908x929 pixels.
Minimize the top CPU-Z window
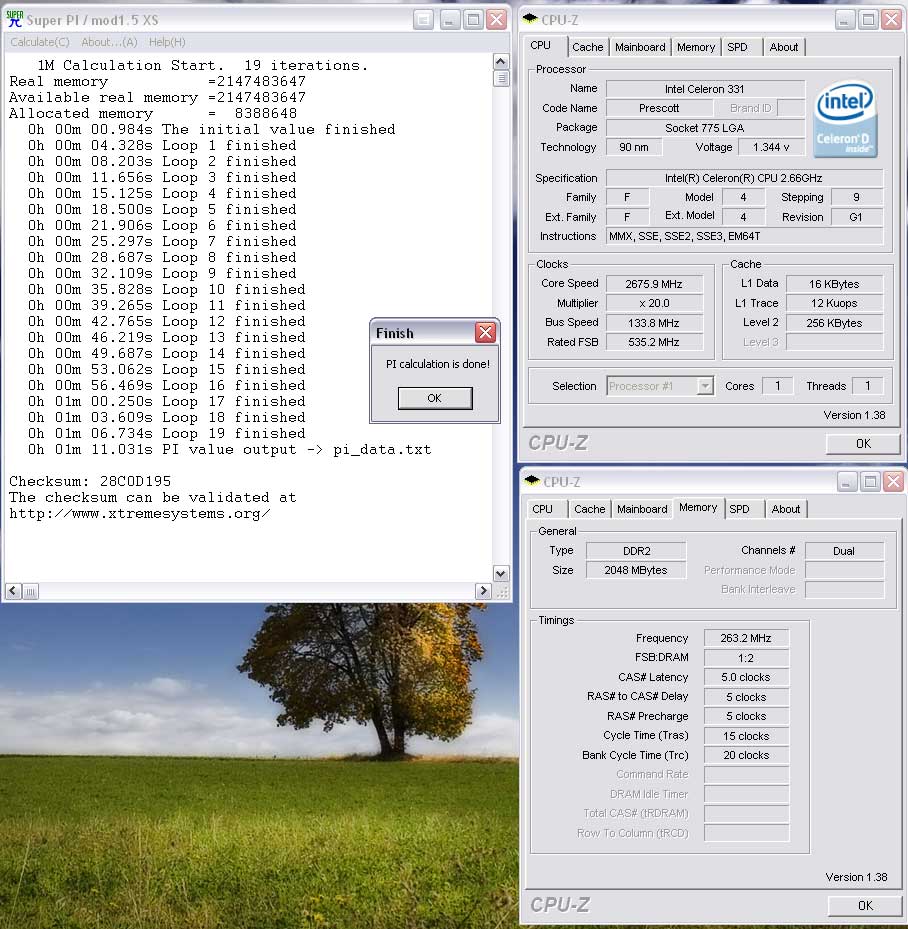pyautogui.click(x=843, y=20)
